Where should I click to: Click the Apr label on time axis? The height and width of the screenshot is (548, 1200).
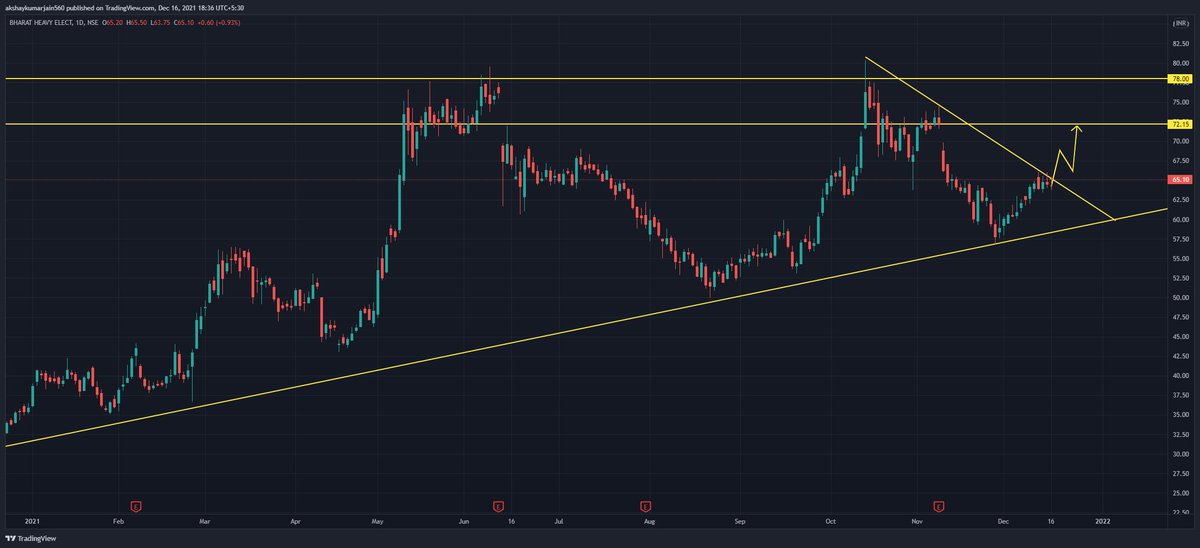296,521
